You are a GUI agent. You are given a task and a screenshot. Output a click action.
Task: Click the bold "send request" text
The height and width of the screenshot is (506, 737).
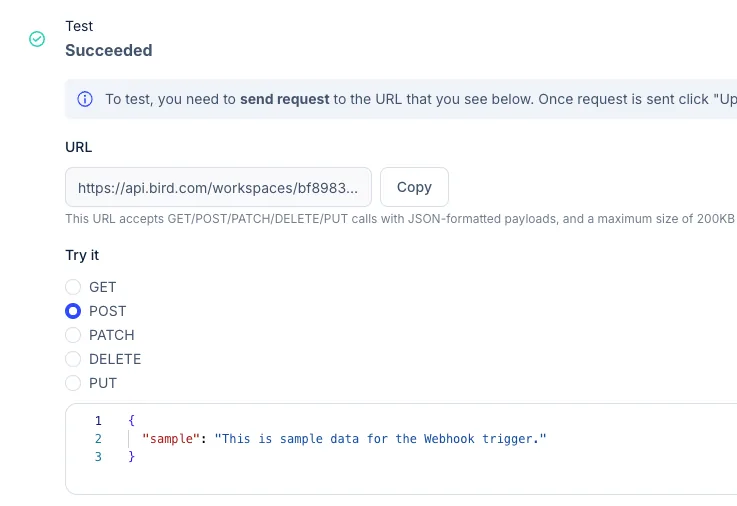[284, 99]
